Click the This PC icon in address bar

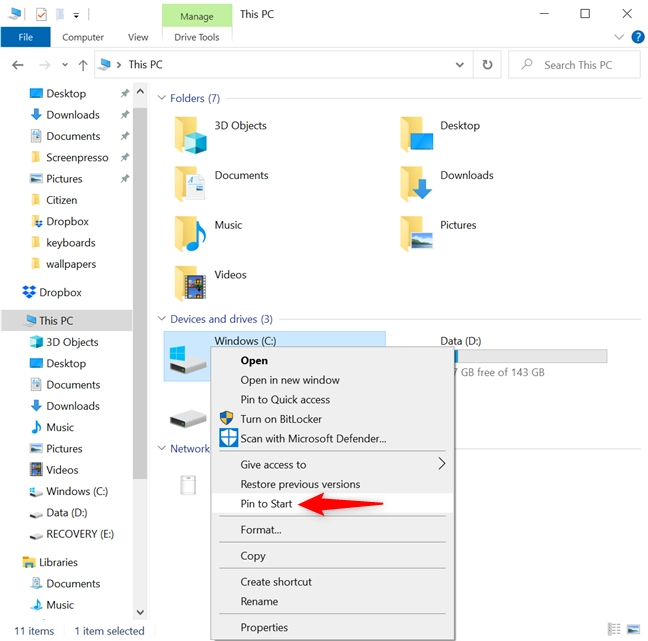pyautogui.click(x=106, y=64)
